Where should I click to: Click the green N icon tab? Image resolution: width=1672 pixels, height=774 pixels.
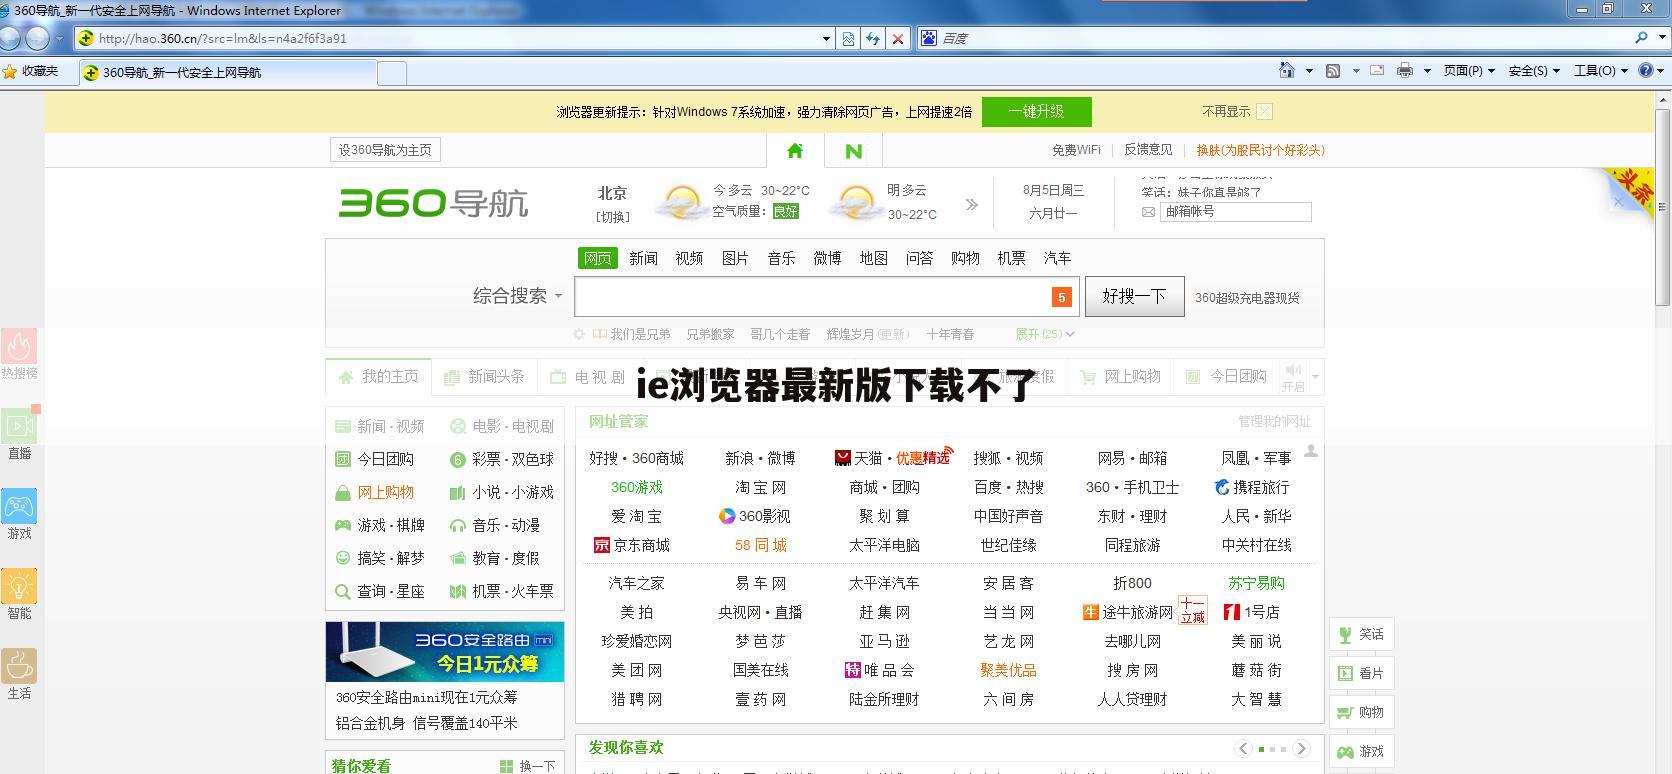tap(853, 150)
